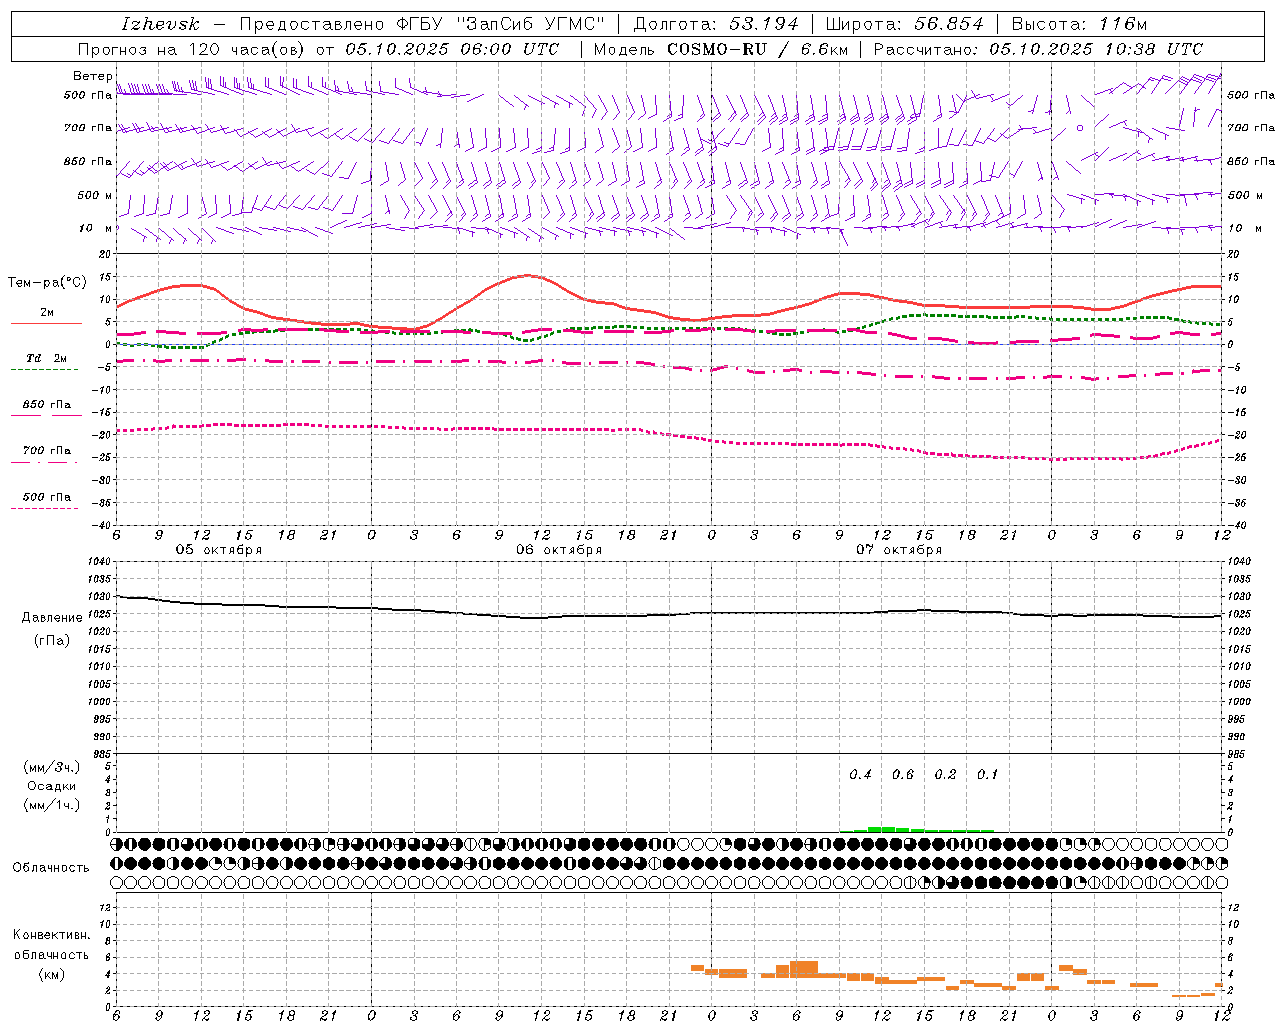Click the 'Рассчитано: 05.10.2025 10:38 UTC' timestamp
Image resolution: width=1280 pixels, height=1024 pixels.
[1038, 49]
